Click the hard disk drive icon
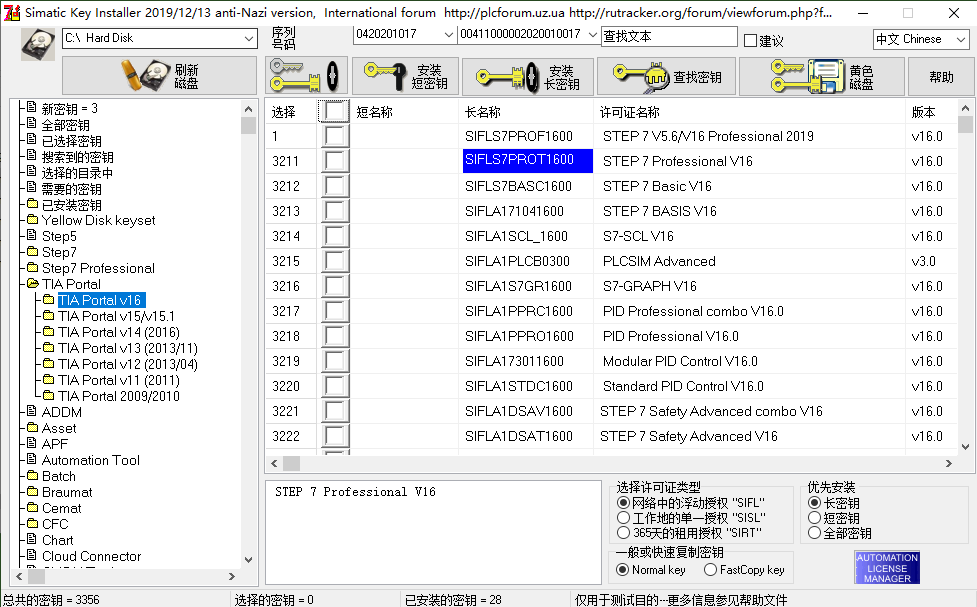Screen dimensions: 977x607 (38, 44)
